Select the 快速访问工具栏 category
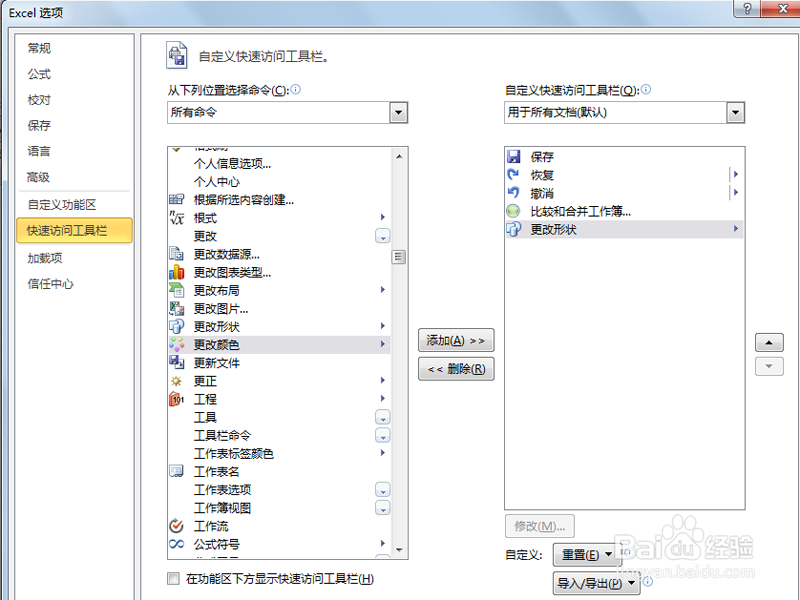This screenshot has width=800, height=600. point(74,231)
